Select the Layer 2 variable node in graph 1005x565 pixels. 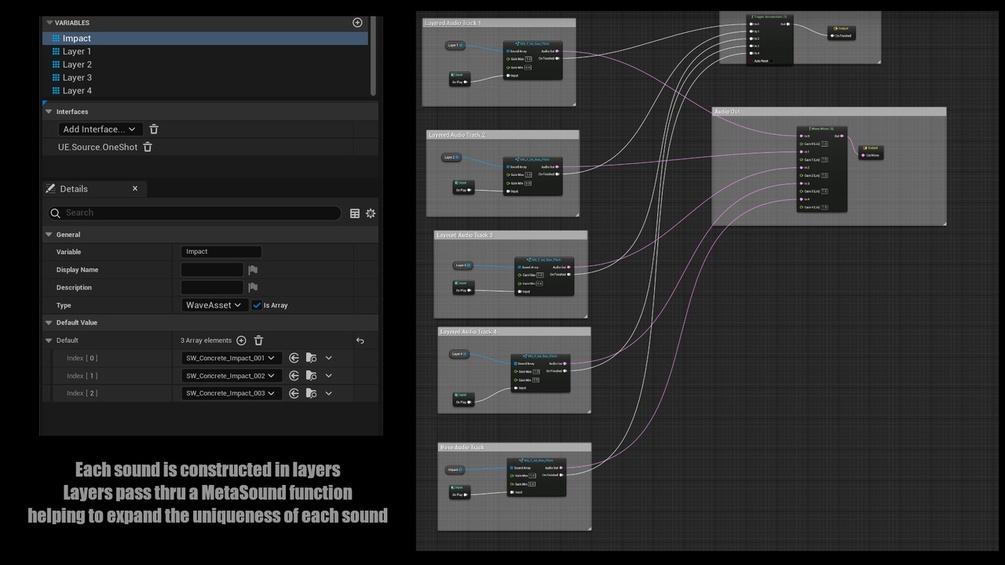452,158
